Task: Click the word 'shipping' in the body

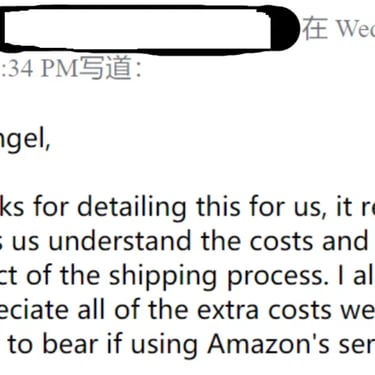Action: click(x=163, y=276)
